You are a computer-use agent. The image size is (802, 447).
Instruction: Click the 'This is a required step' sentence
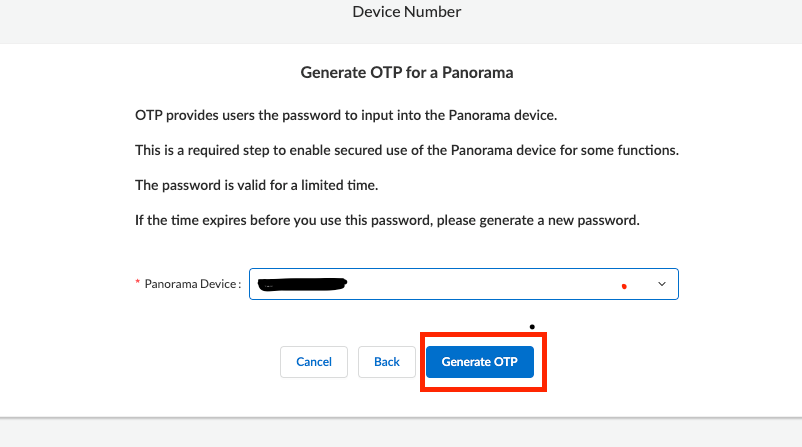coord(407,150)
